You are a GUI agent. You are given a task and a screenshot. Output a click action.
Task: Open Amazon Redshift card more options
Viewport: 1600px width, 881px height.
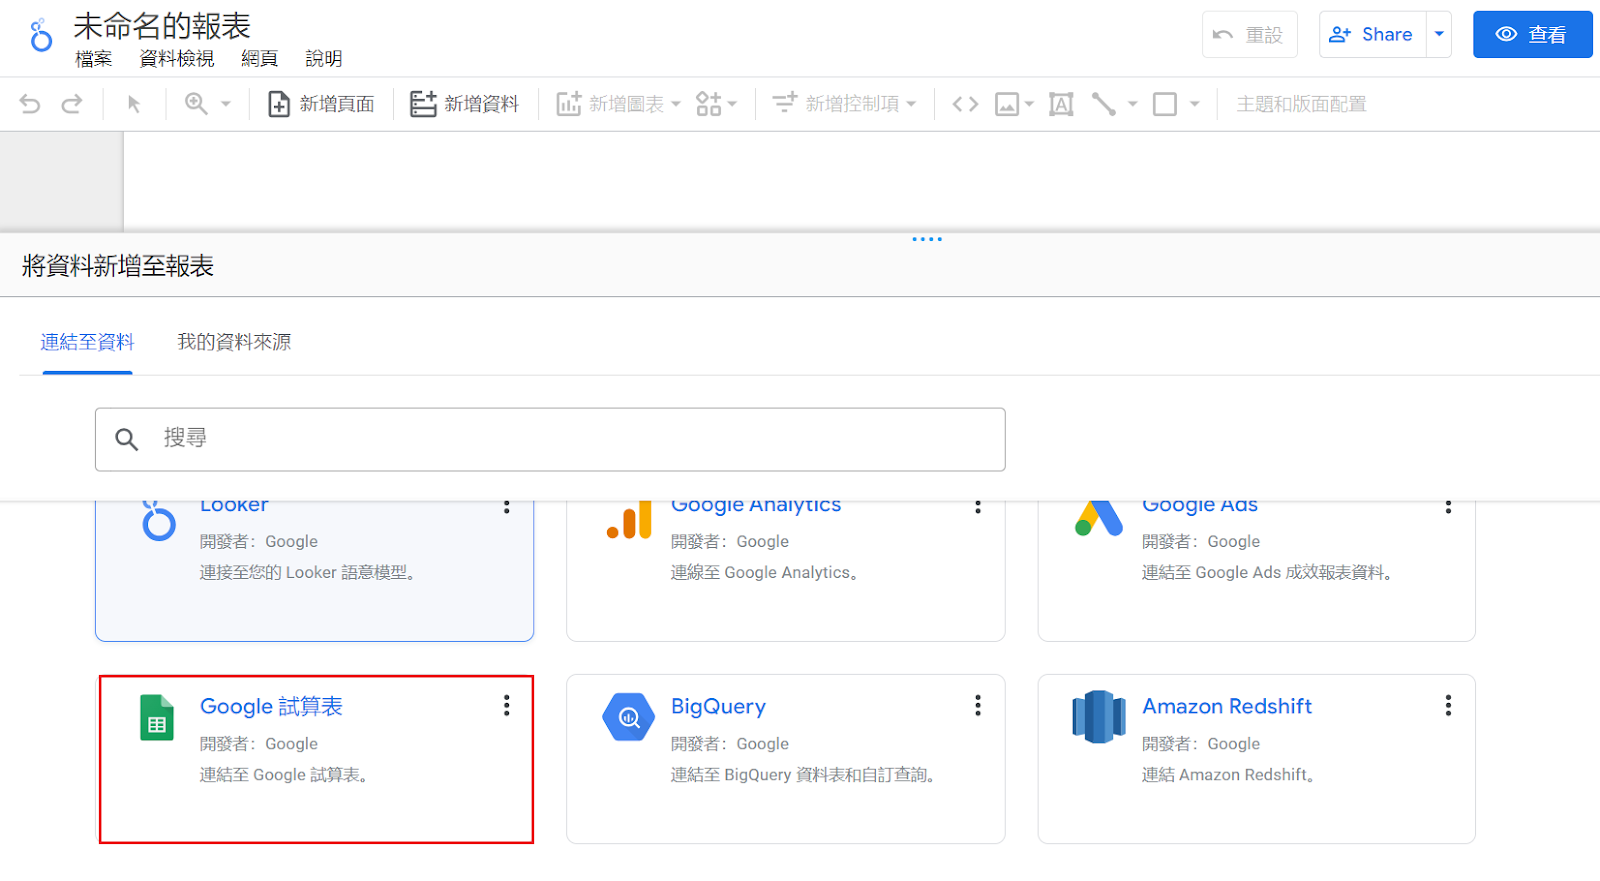coord(1448,706)
